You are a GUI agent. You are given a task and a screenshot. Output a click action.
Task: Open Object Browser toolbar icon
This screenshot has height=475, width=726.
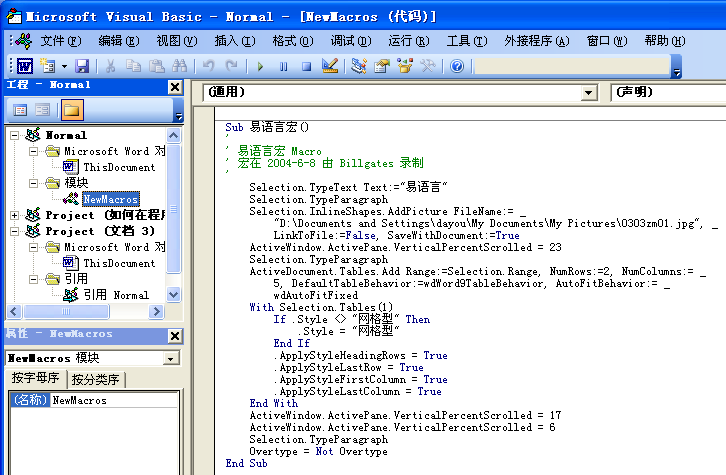coord(405,66)
